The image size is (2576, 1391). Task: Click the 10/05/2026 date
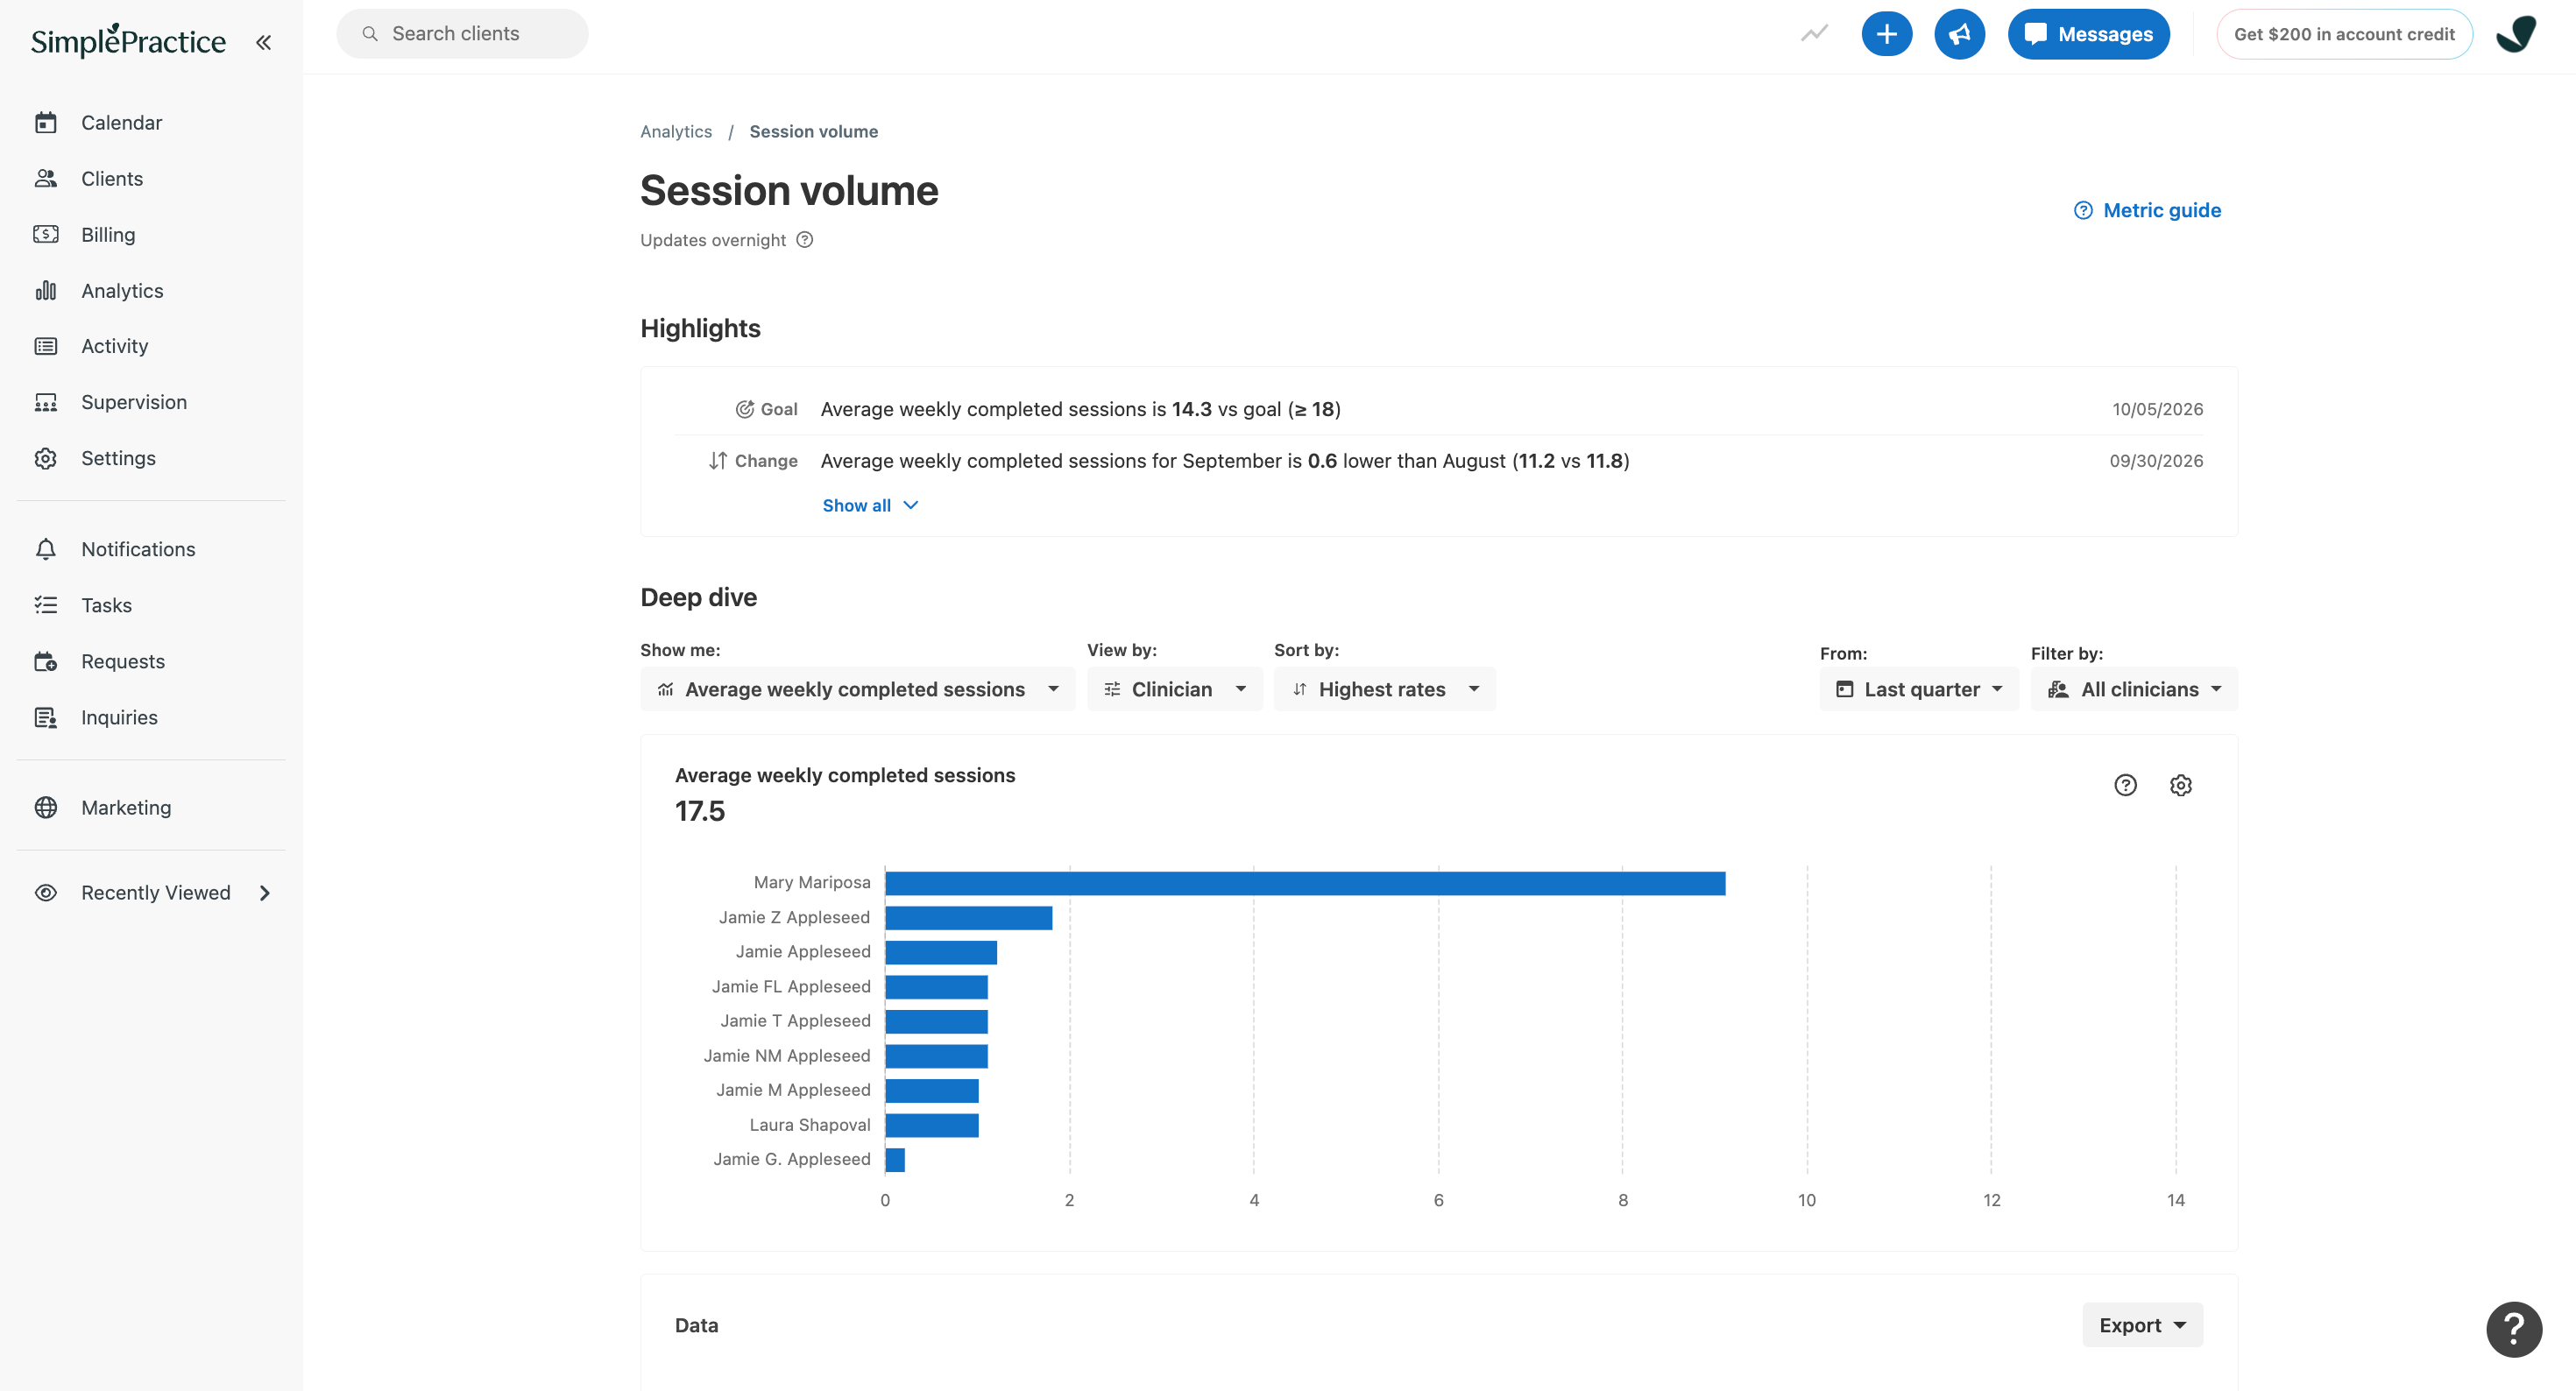(x=2157, y=409)
